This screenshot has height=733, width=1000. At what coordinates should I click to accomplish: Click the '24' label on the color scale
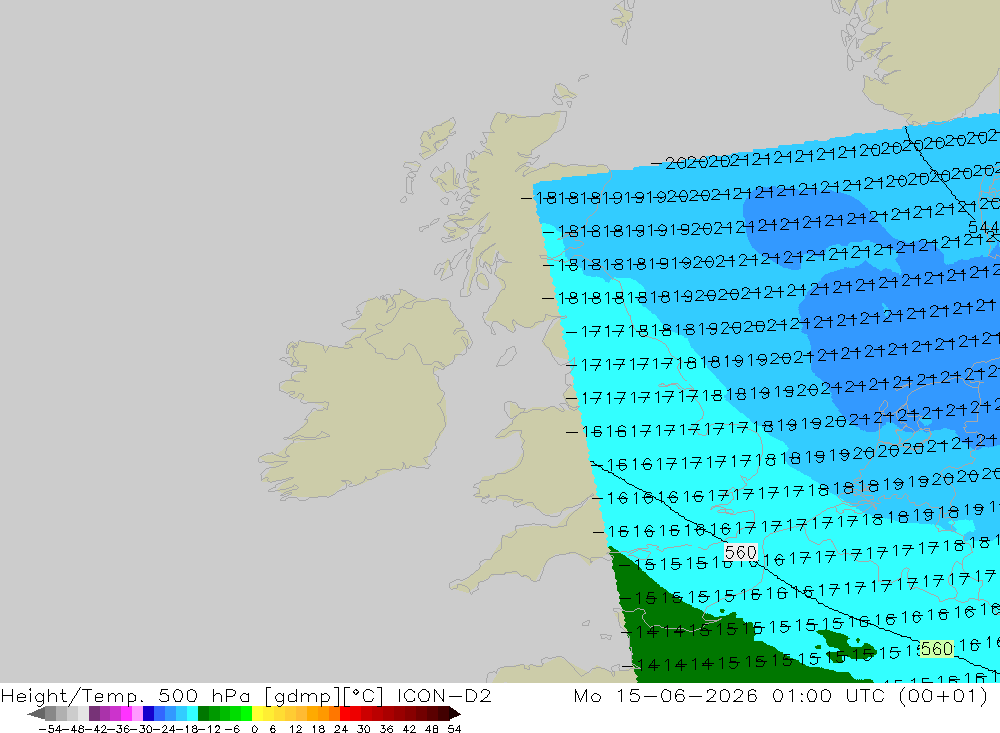[x=341, y=729]
